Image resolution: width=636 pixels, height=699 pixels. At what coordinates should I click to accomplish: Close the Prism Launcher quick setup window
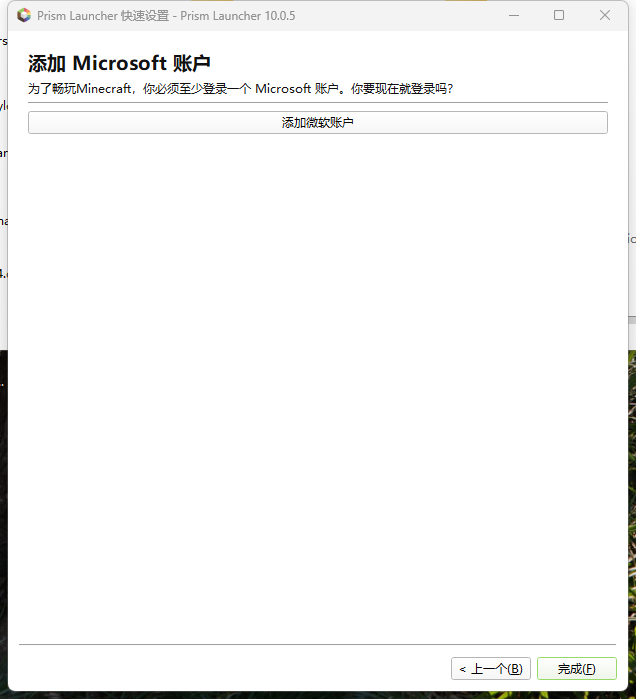[605, 16]
